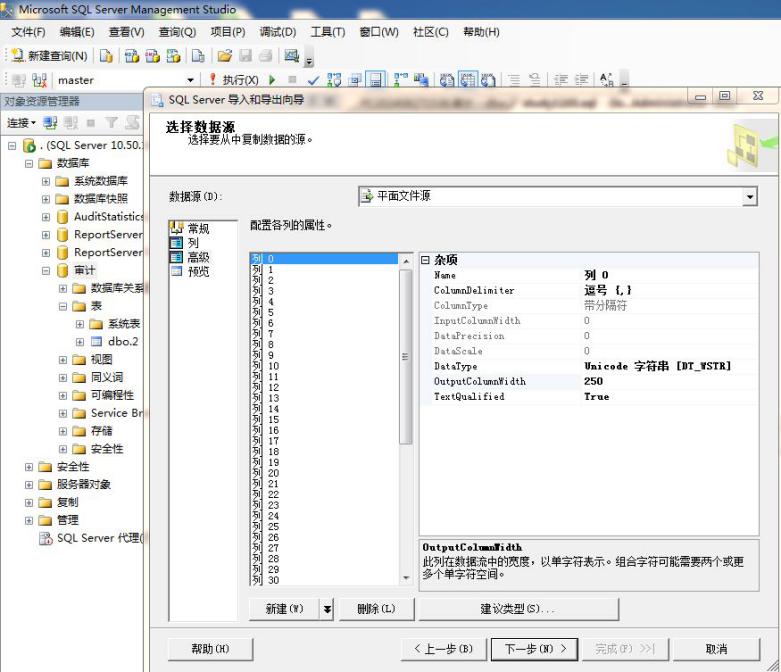Open the 常规 (General) page in wizard

(198, 229)
